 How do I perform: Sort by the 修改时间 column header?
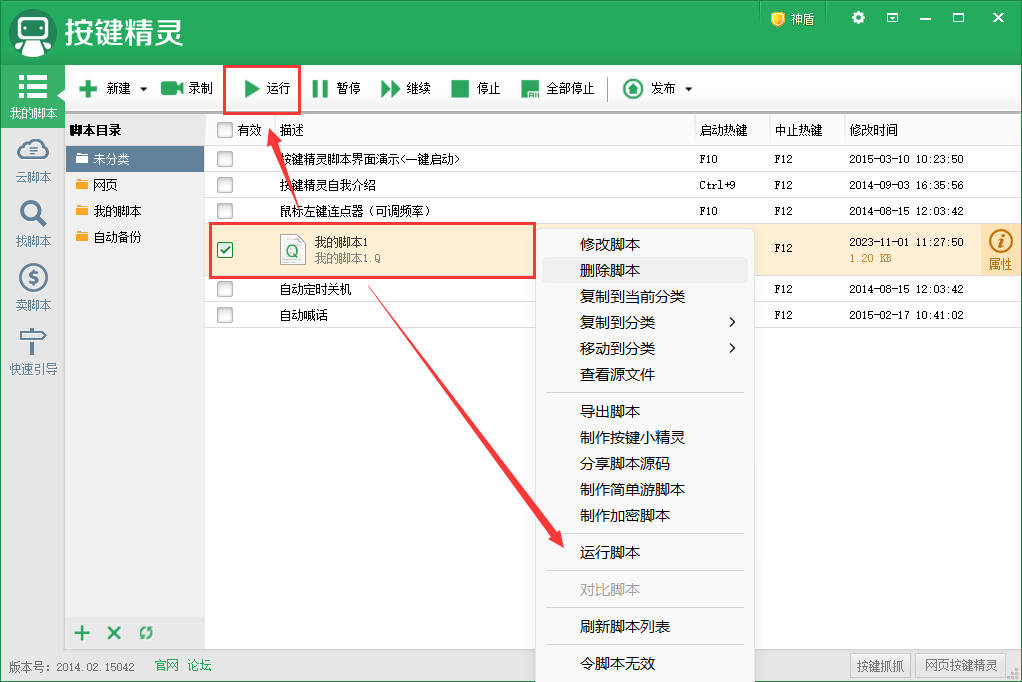tap(873, 130)
